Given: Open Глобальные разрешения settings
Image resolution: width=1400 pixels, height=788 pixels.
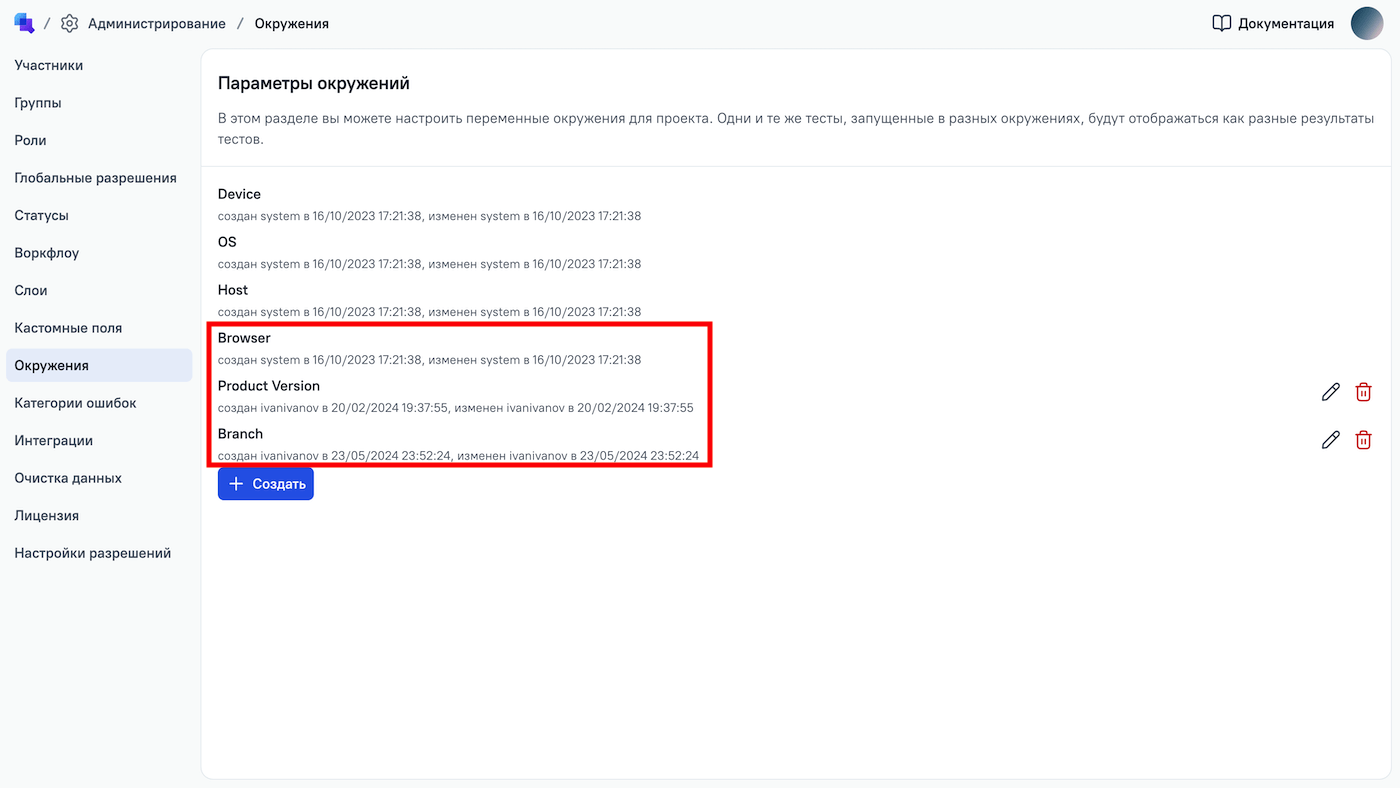Looking at the screenshot, I should click(x=95, y=178).
